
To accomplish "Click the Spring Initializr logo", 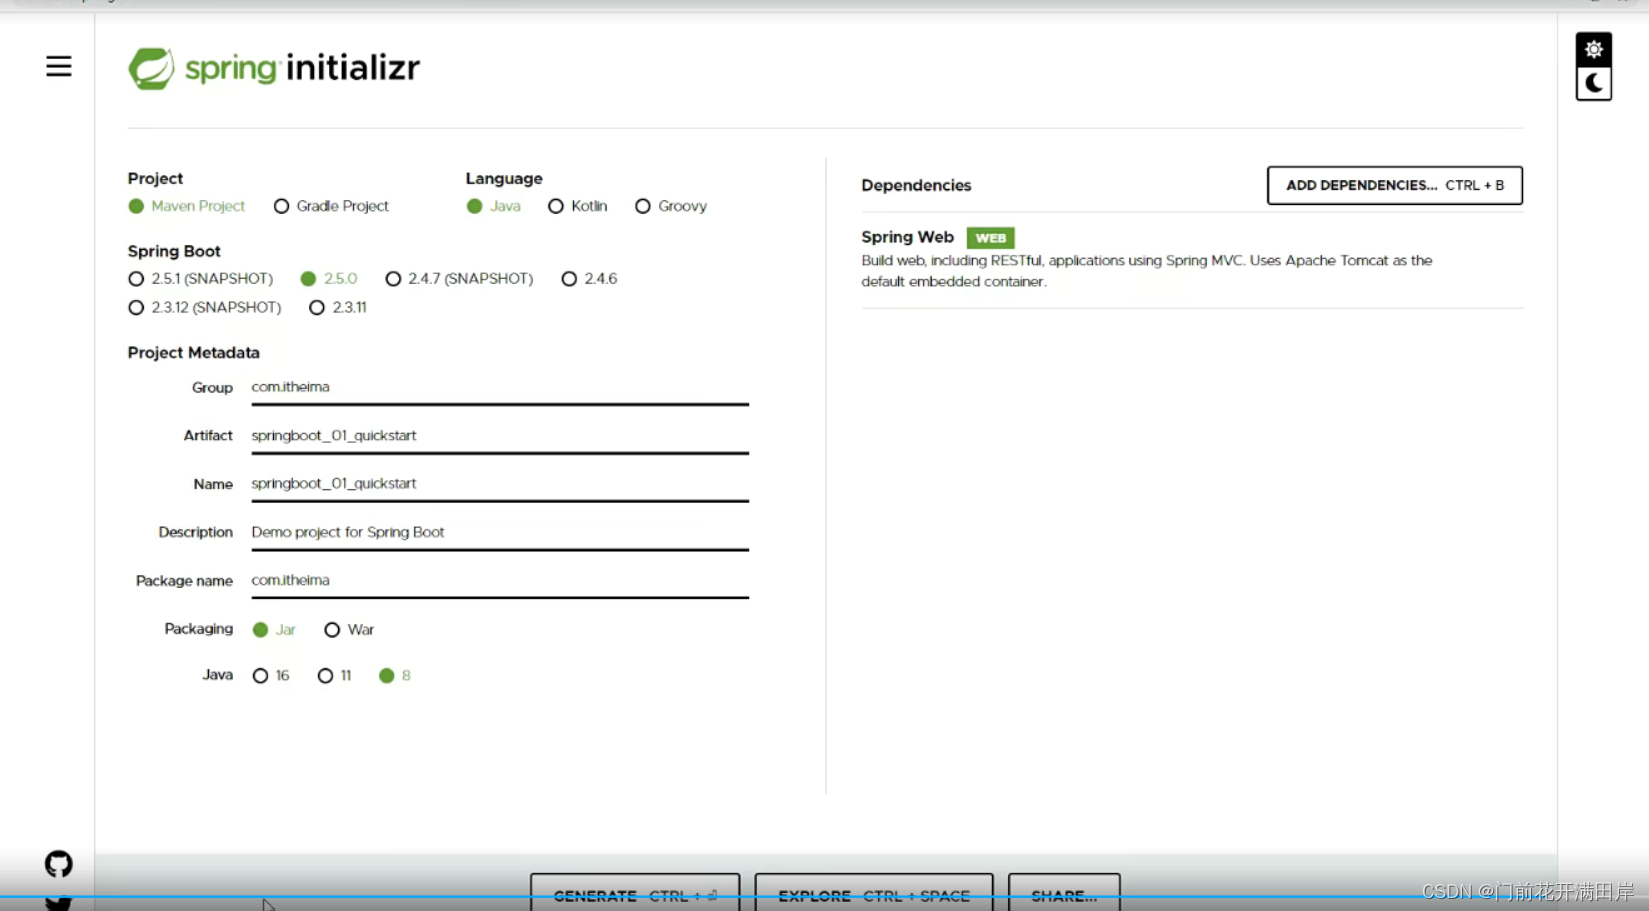I will tap(274, 68).
